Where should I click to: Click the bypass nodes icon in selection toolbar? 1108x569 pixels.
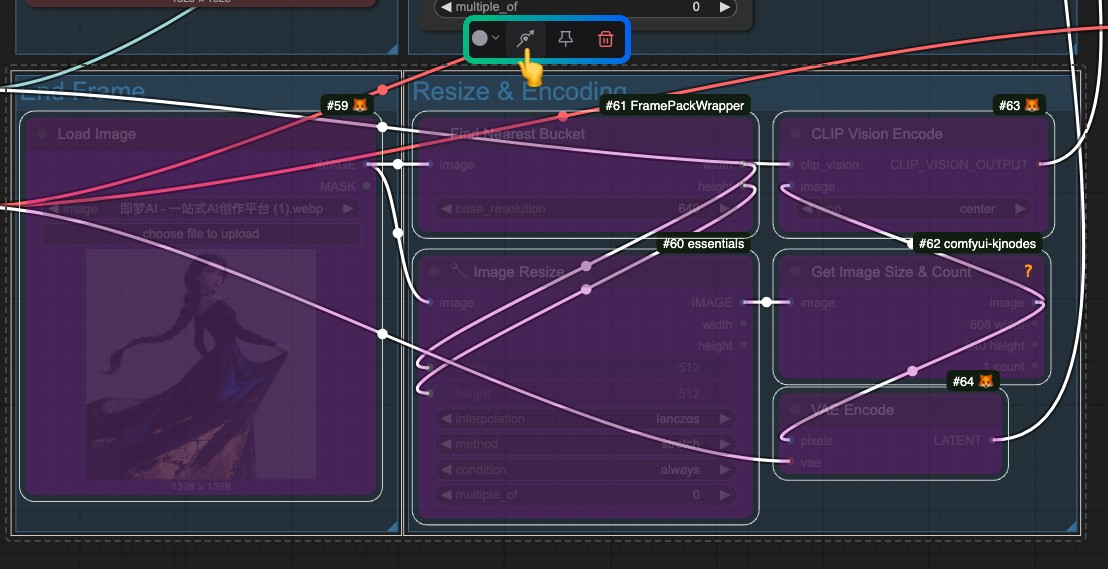tap(525, 39)
